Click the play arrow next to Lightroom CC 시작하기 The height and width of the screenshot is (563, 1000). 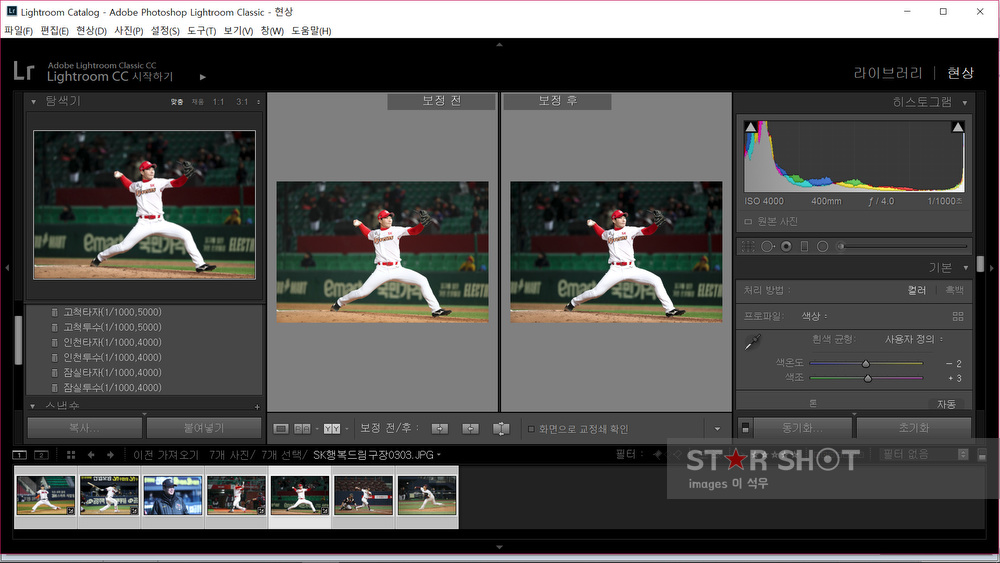pyautogui.click(x=203, y=77)
